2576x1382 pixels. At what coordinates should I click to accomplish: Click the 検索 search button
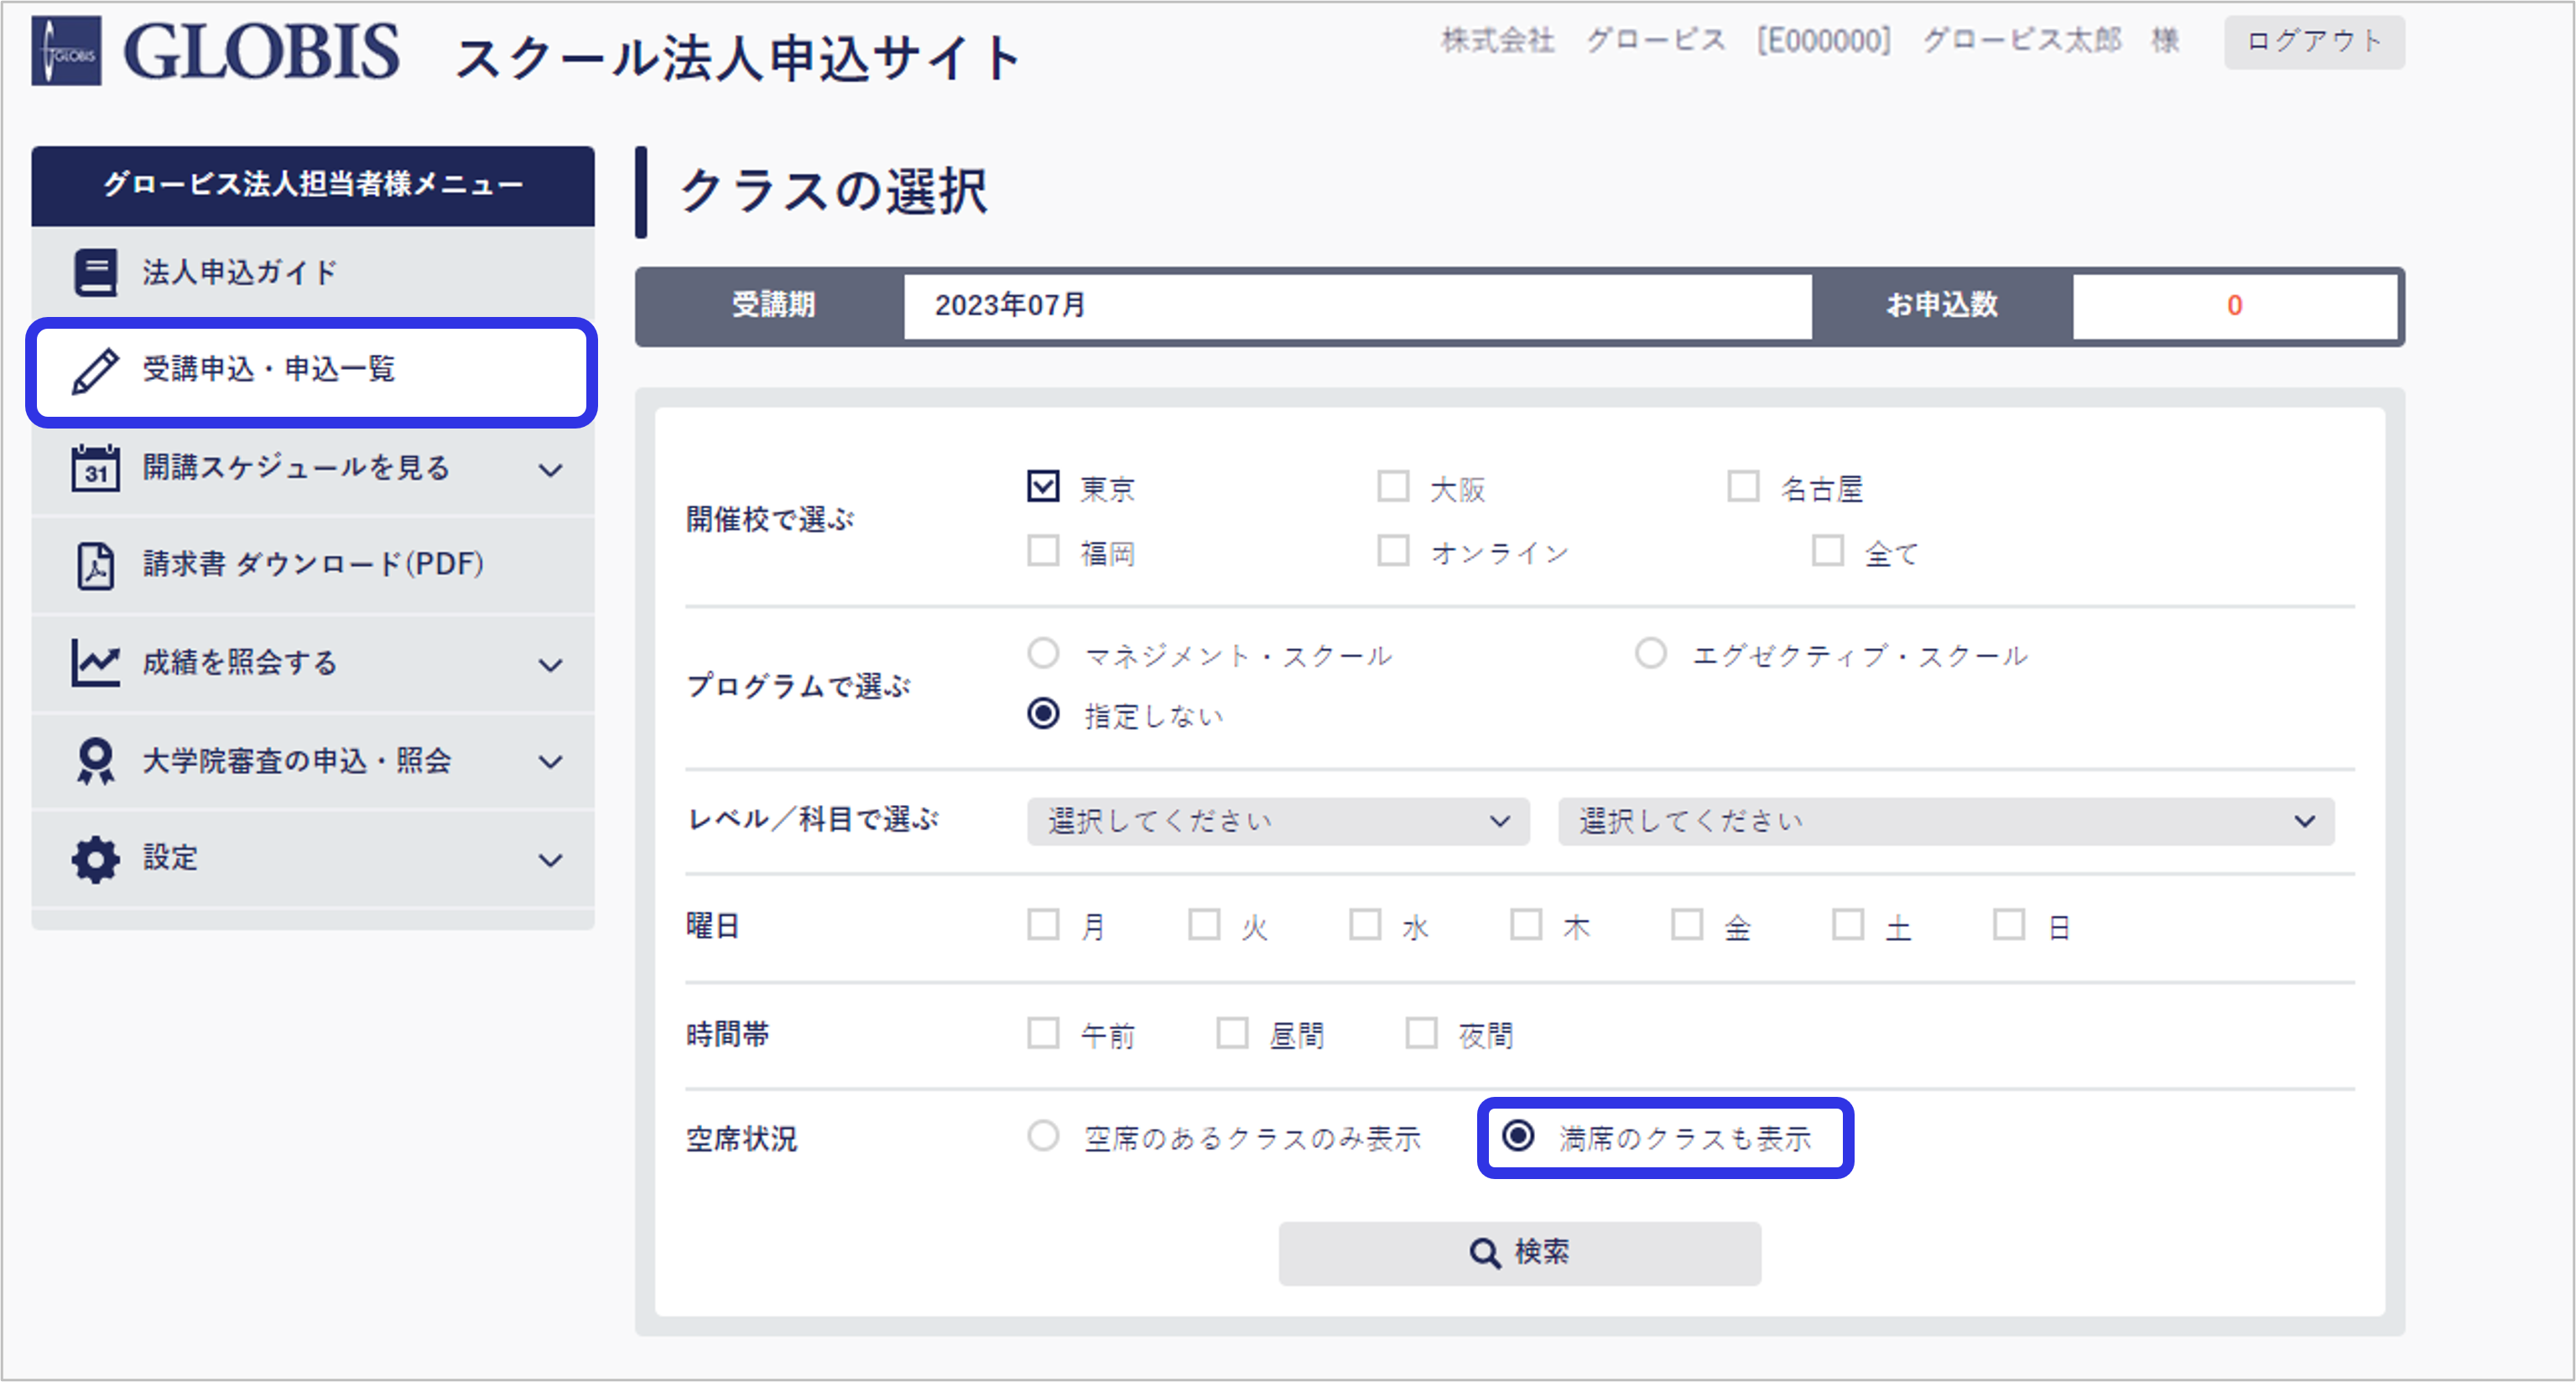click(x=1519, y=1253)
